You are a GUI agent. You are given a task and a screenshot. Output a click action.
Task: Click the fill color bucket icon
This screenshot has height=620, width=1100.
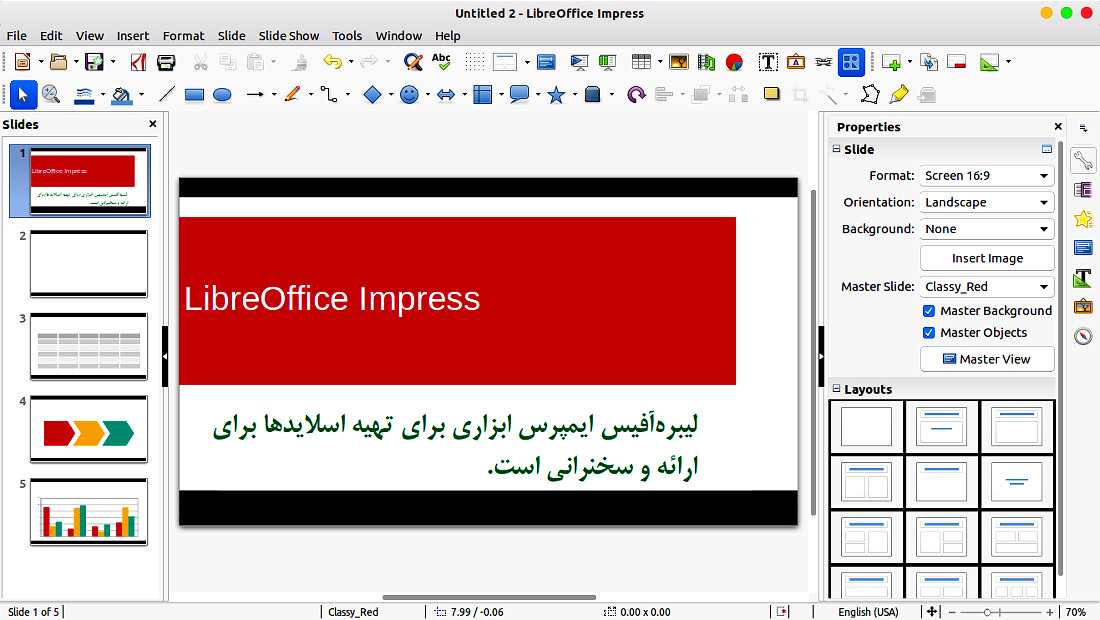pyautogui.click(x=121, y=95)
